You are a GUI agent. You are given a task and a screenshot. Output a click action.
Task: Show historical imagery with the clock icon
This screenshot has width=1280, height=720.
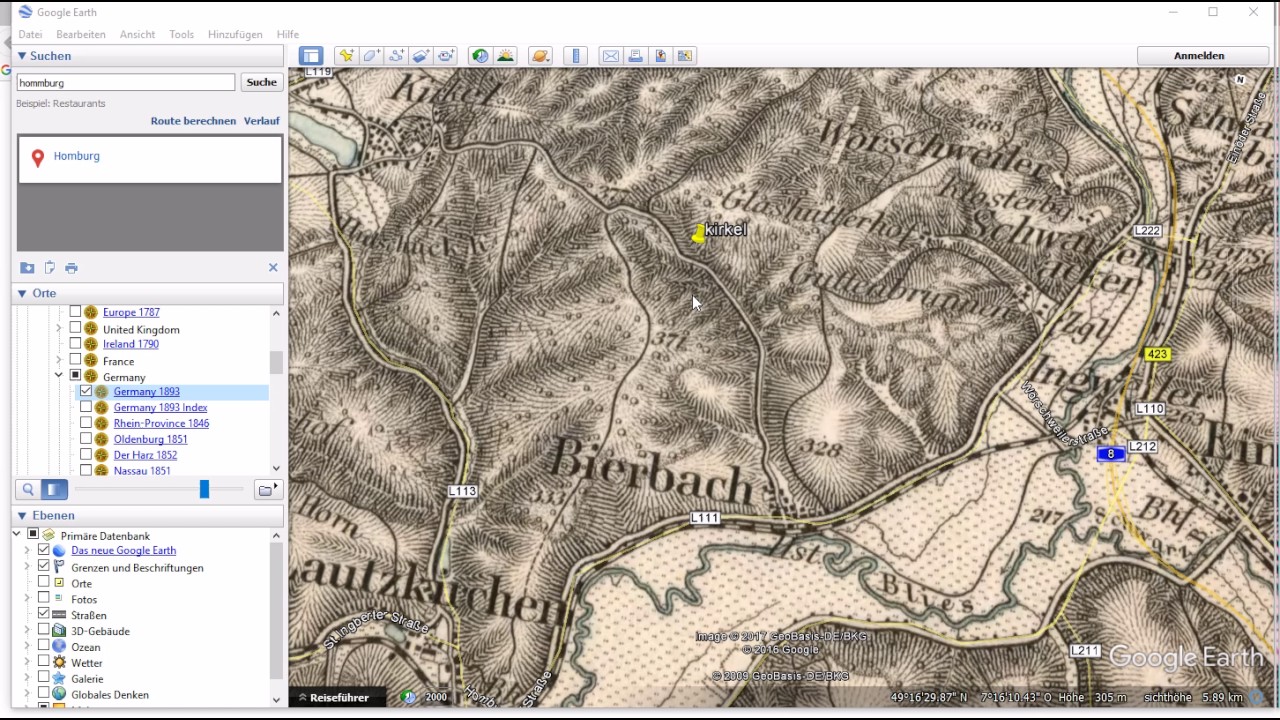pyautogui.click(x=480, y=56)
